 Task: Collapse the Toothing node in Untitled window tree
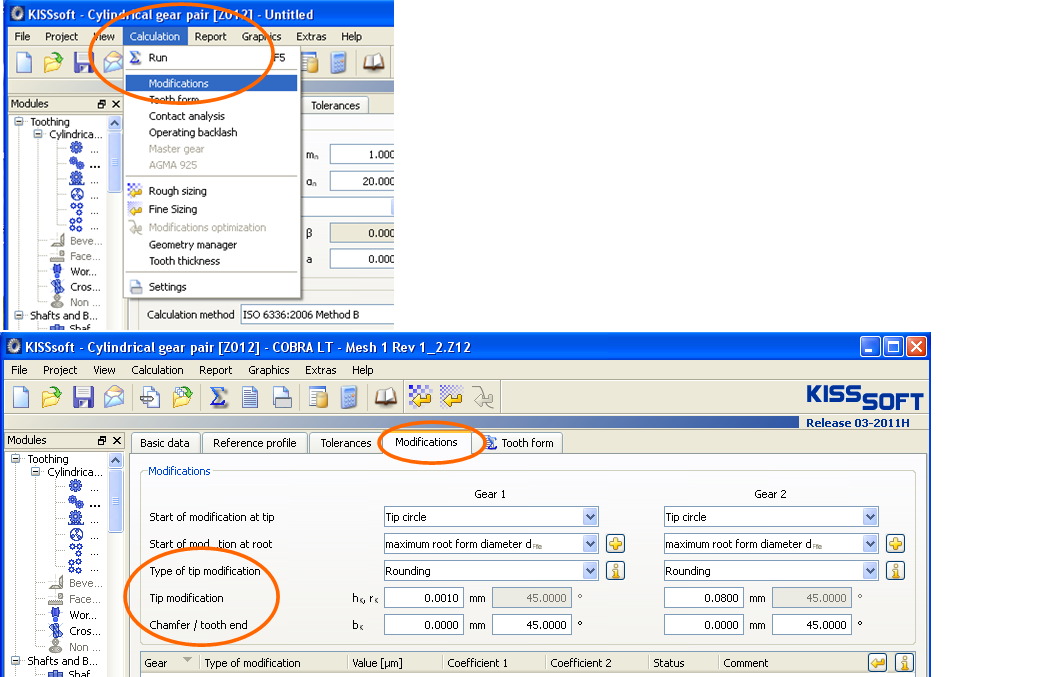19,121
